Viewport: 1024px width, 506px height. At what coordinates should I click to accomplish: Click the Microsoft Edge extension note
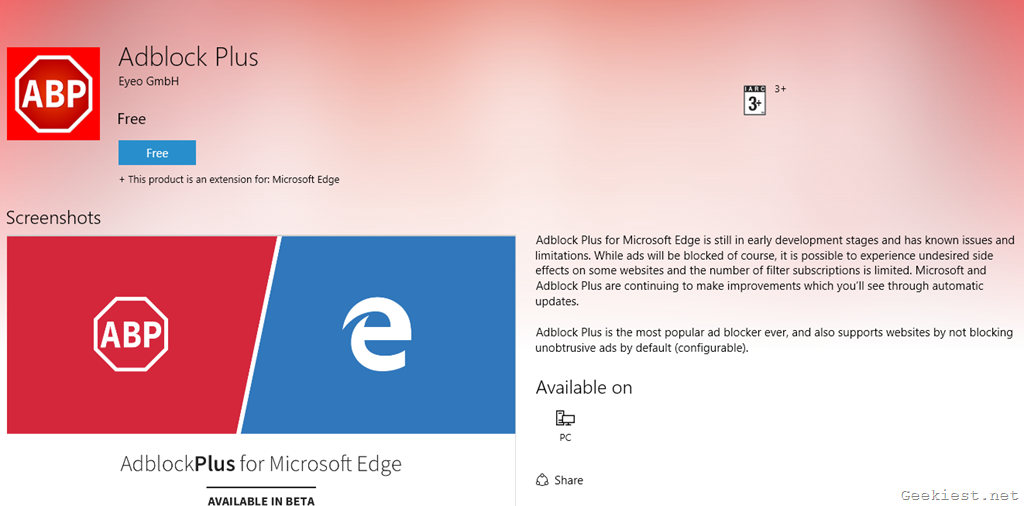229,180
